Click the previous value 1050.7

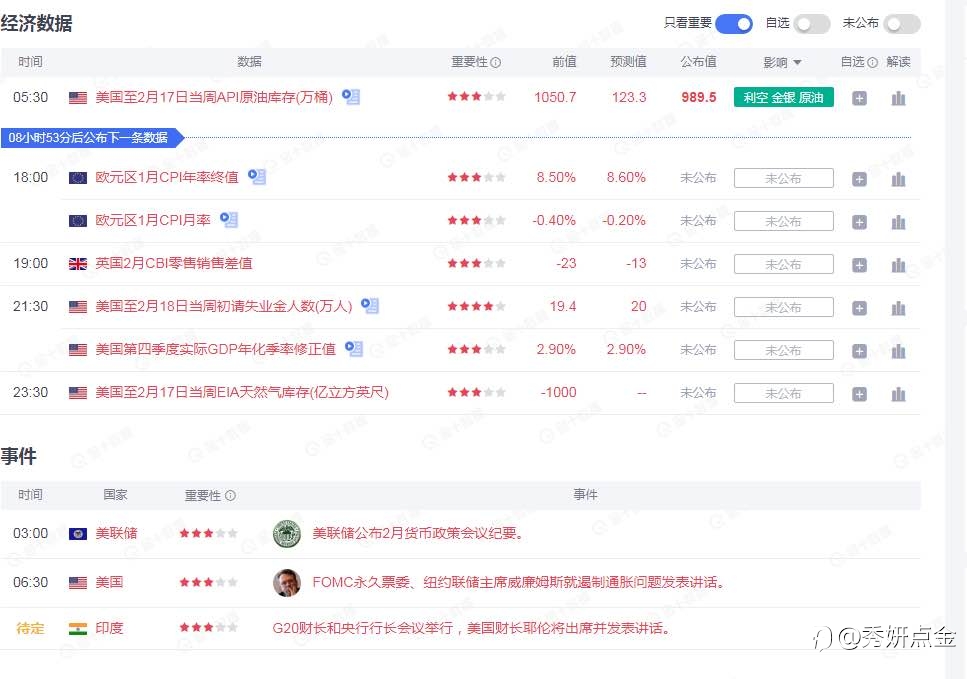[555, 97]
